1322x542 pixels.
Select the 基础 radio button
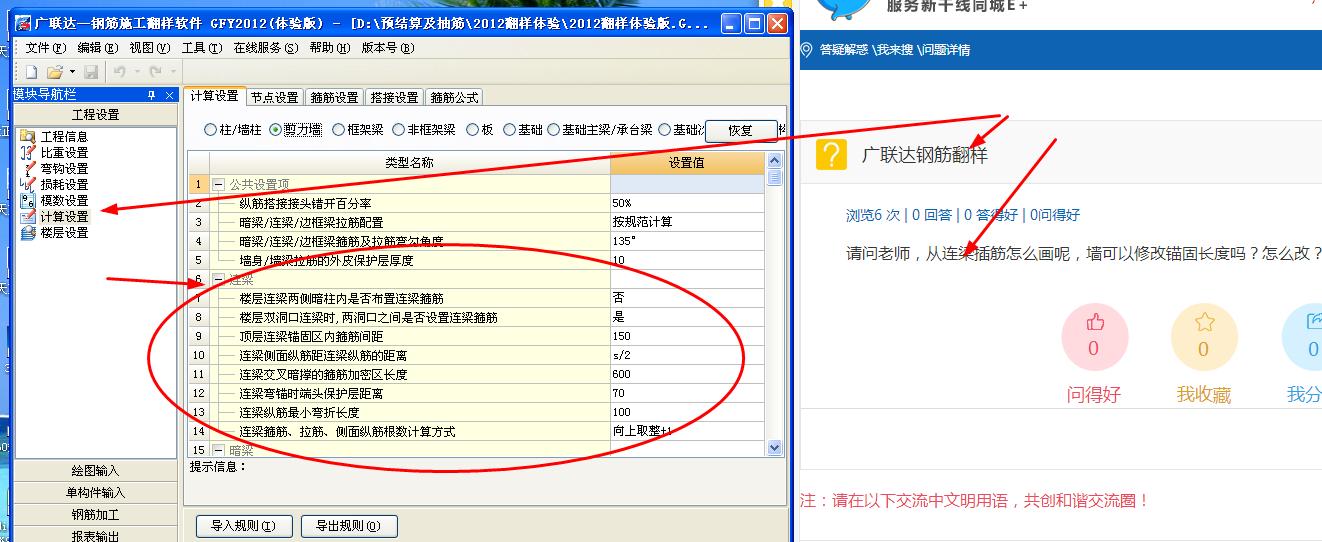[x=523, y=130]
